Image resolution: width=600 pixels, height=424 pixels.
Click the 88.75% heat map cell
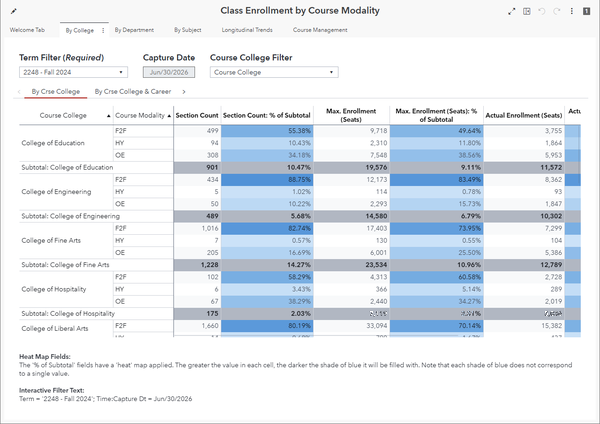pyautogui.click(x=267, y=179)
